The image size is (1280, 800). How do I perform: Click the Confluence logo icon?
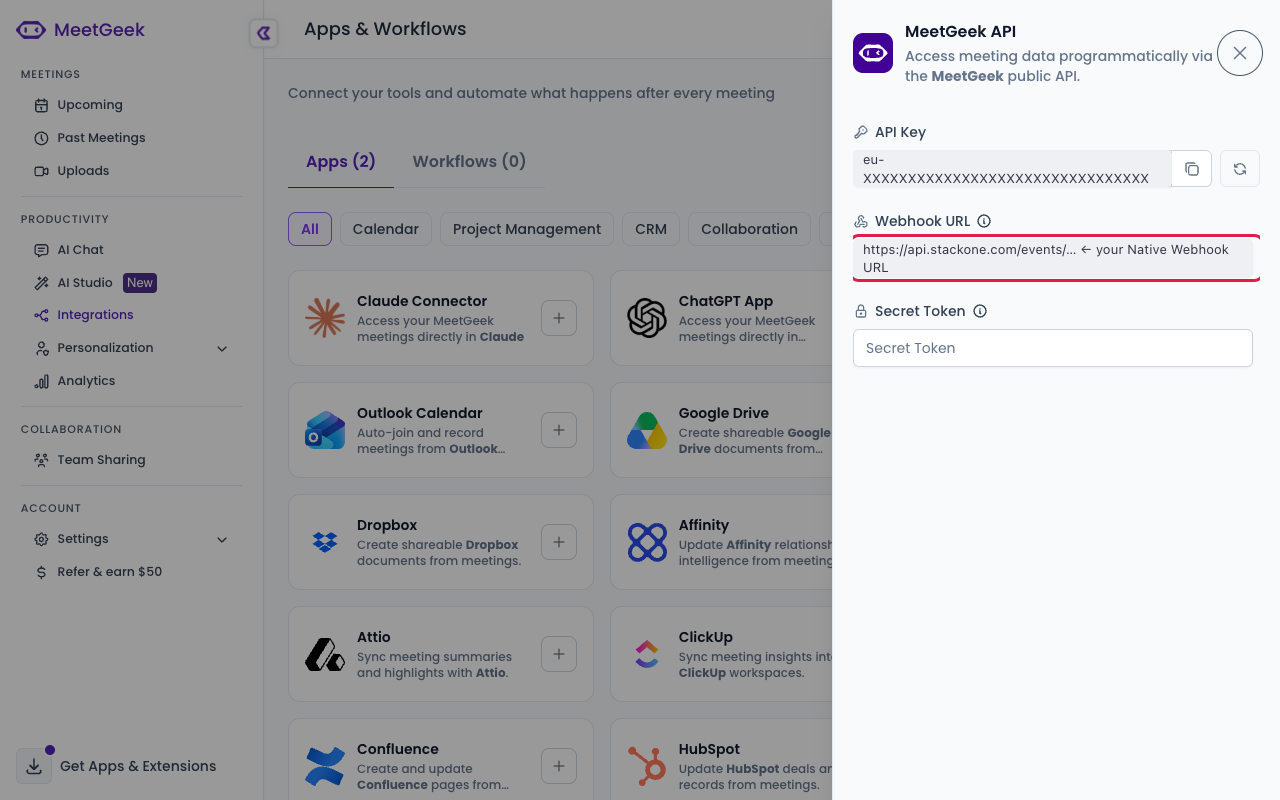point(325,766)
